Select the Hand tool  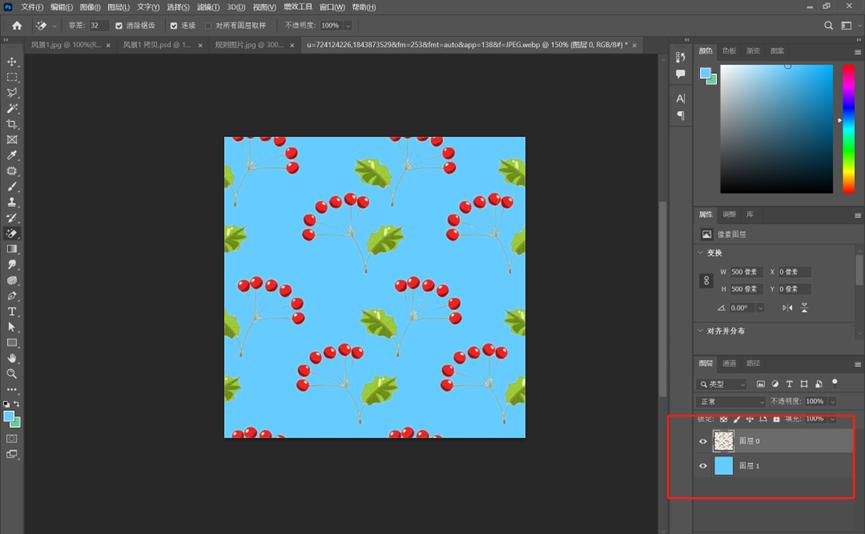[x=12, y=358]
